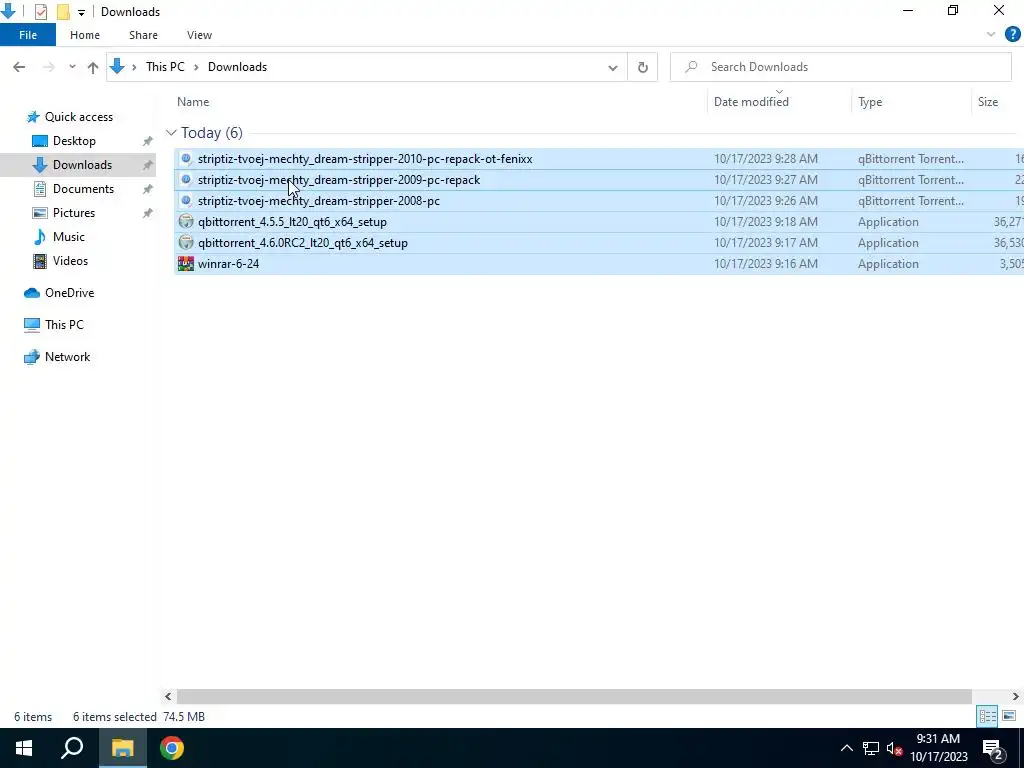This screenshot has height=768, width=1024.
Task: Click the pin icon beside Pictures
Action: click(x=148, y=213)
